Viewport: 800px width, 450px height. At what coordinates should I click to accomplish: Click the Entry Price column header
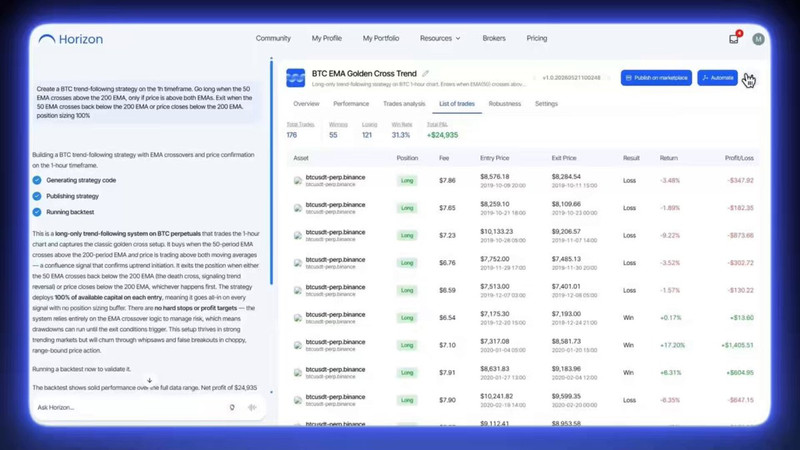tap(494, 158)
